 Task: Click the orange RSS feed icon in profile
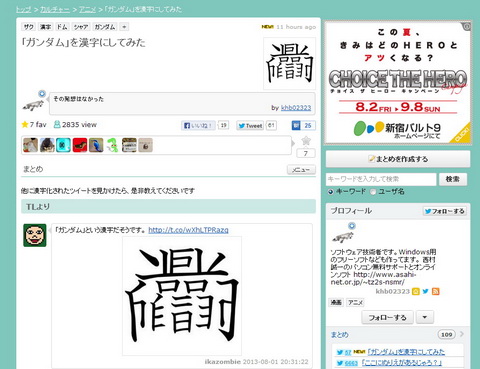click(x=435, y=291)
